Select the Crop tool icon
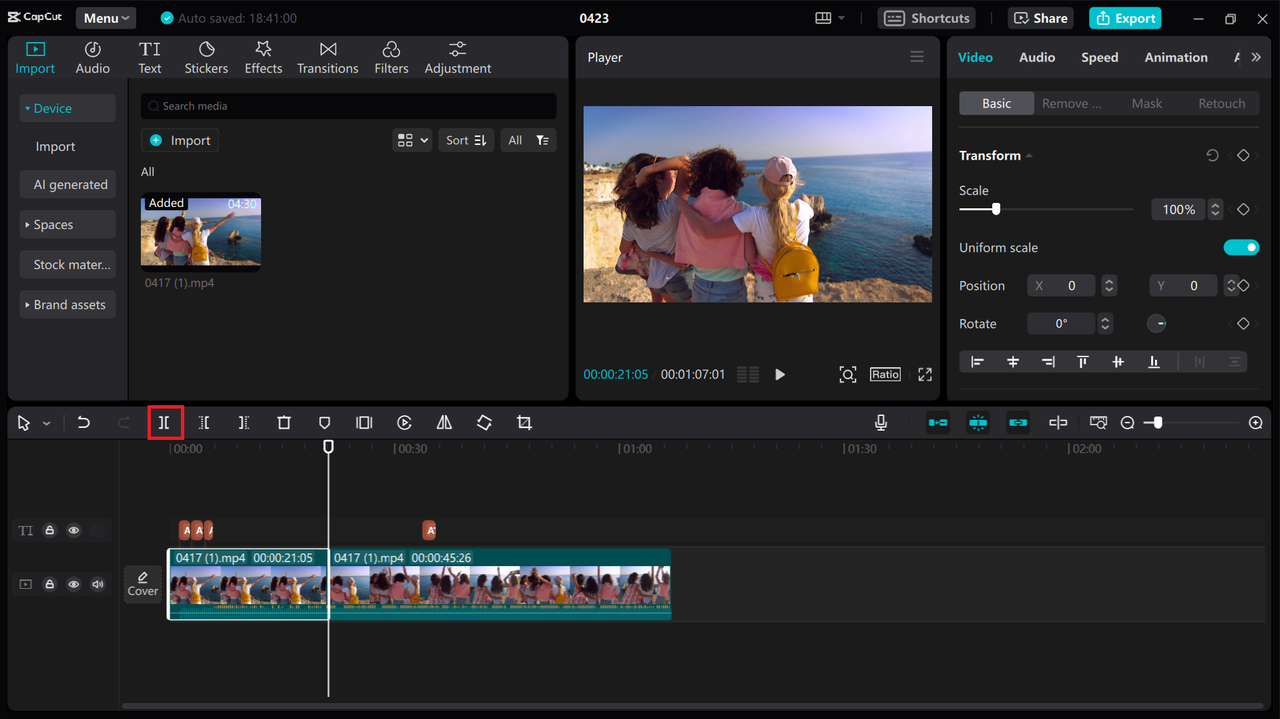Screen dimensions: 1280x719 coord(524,423)
